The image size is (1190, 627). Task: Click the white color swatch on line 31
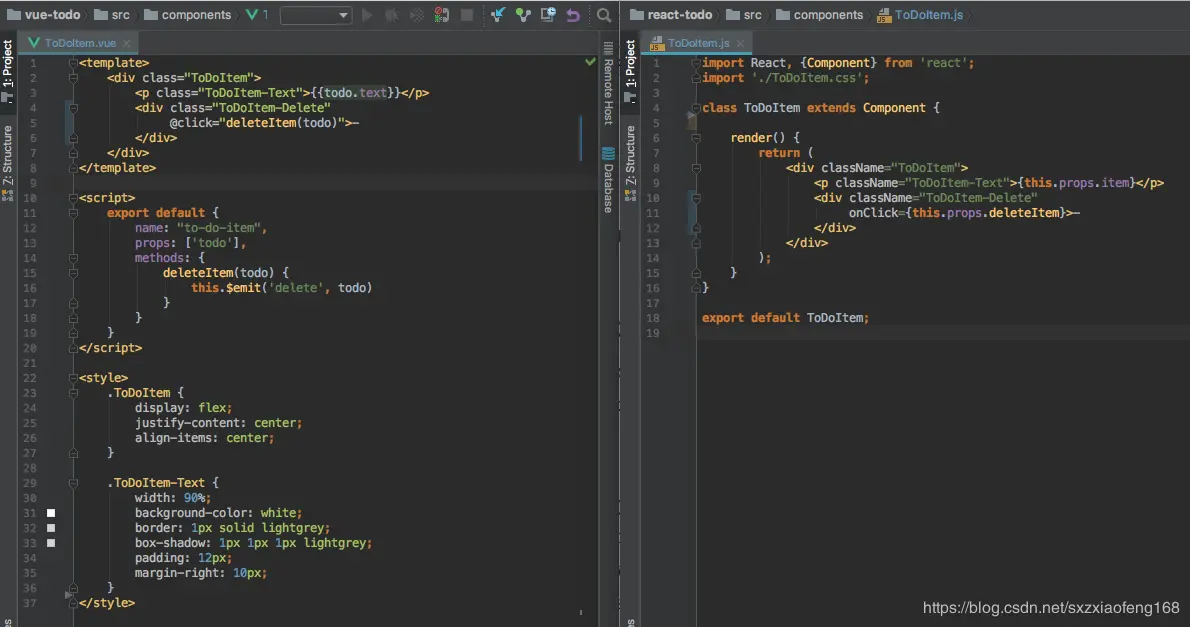(x=51, y=513)
